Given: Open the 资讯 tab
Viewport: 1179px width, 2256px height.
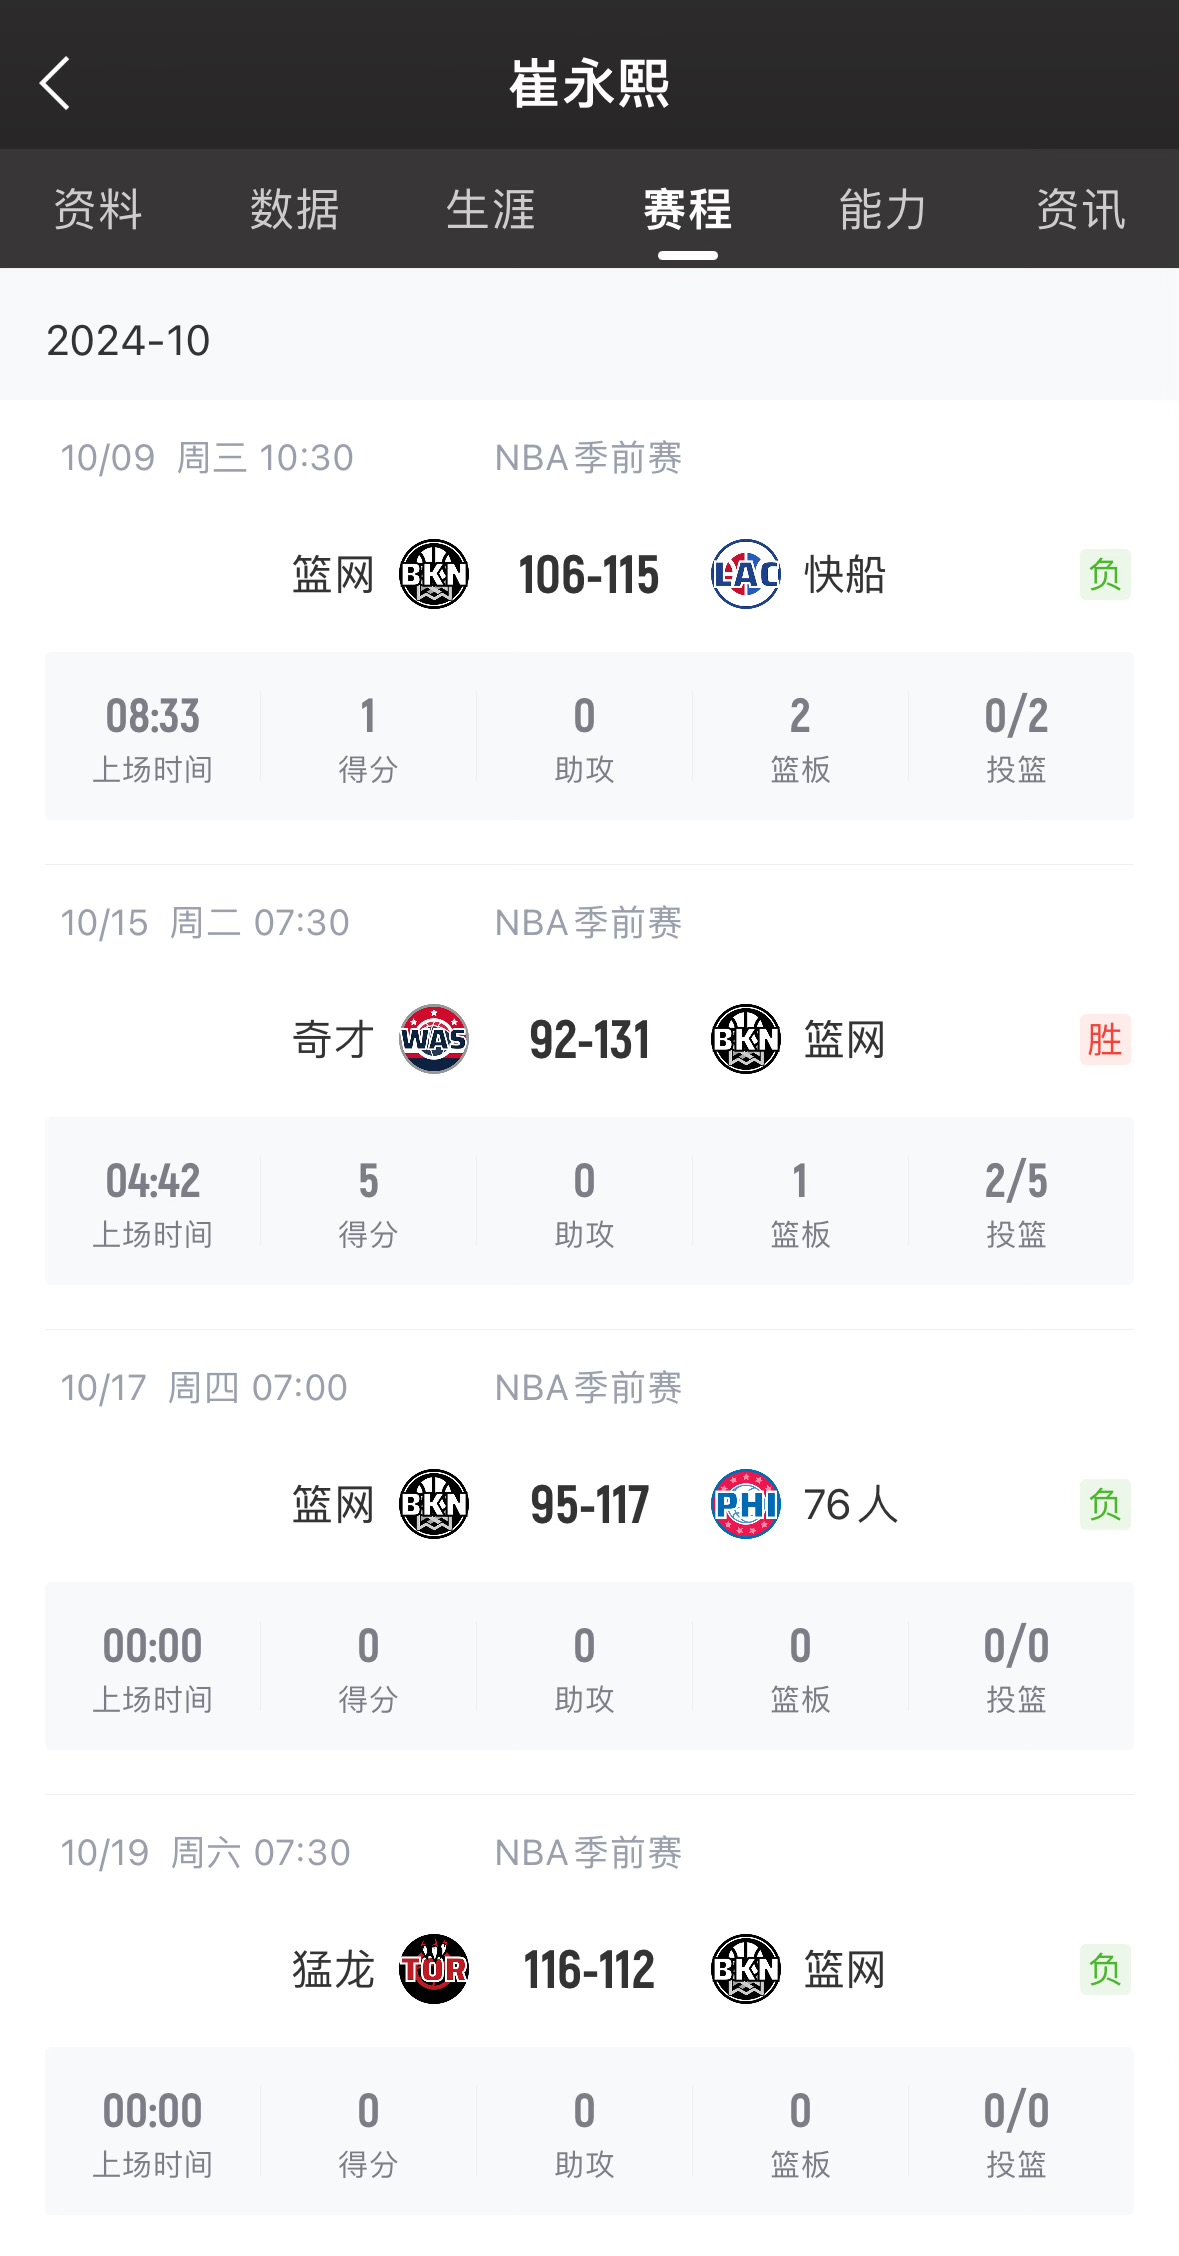Looking at the screenshot, I should pyautogui.click(x=1080, y=210).
